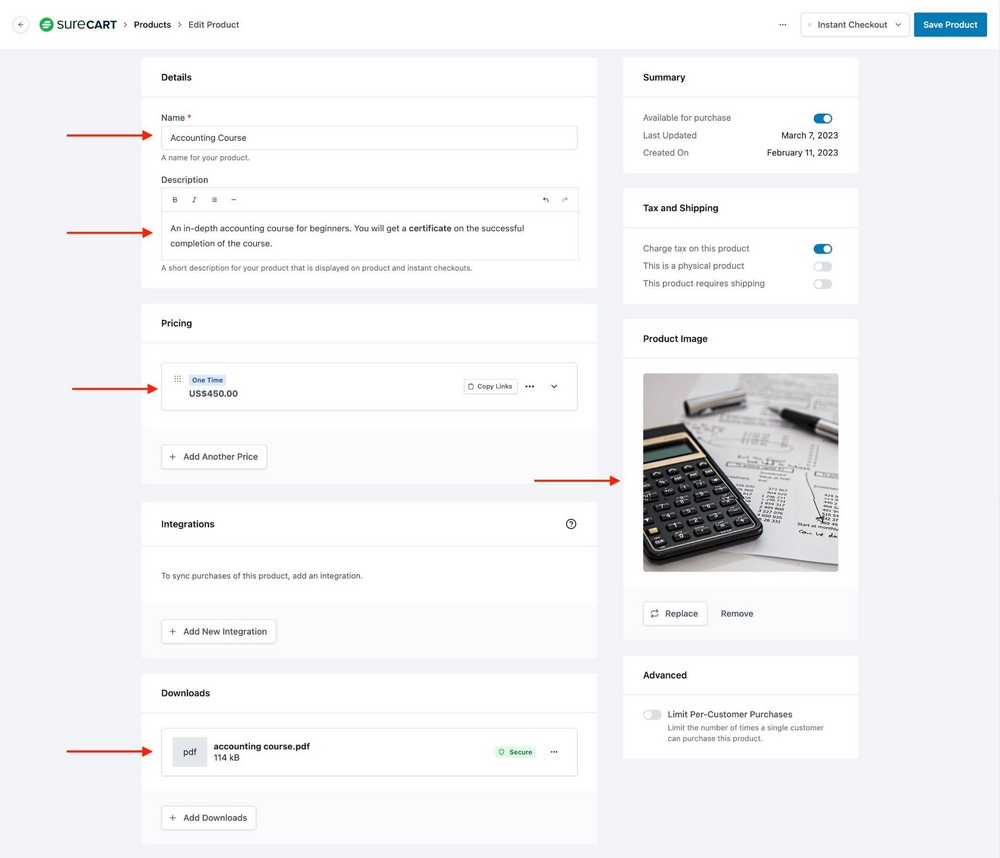Enable This is a physical product
This screenshot has height=858, width=1000.
pyautogui.click(x=822, y=266)
